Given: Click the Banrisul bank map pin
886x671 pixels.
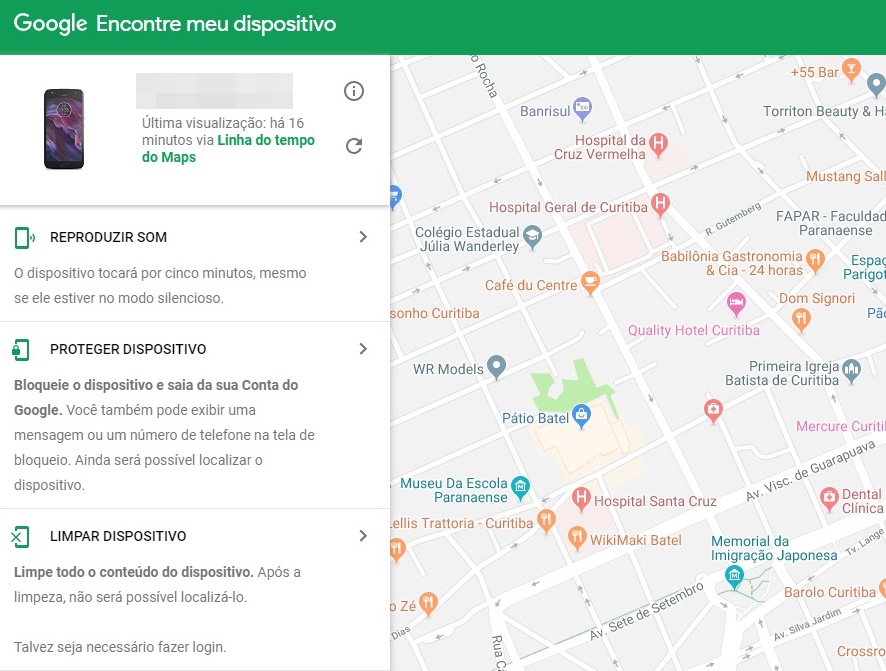Looking at the screenshot, I should [583, 109].
